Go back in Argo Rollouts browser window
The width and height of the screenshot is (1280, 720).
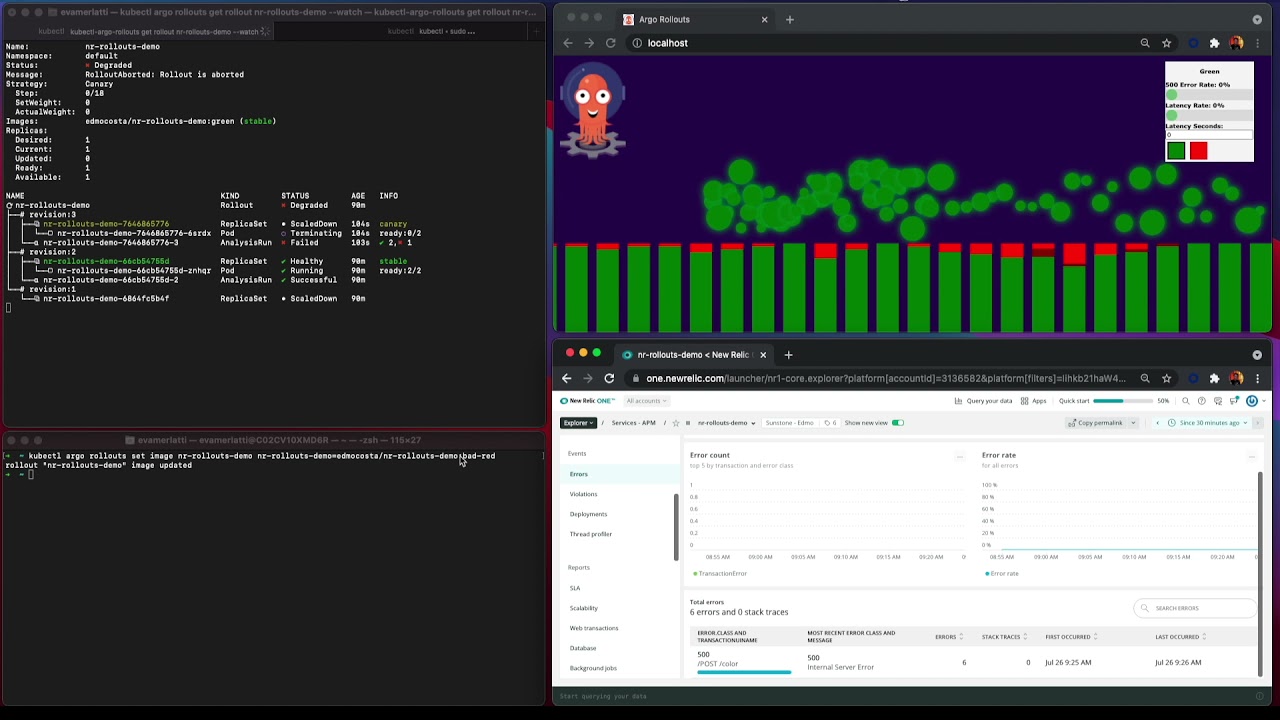568,43
